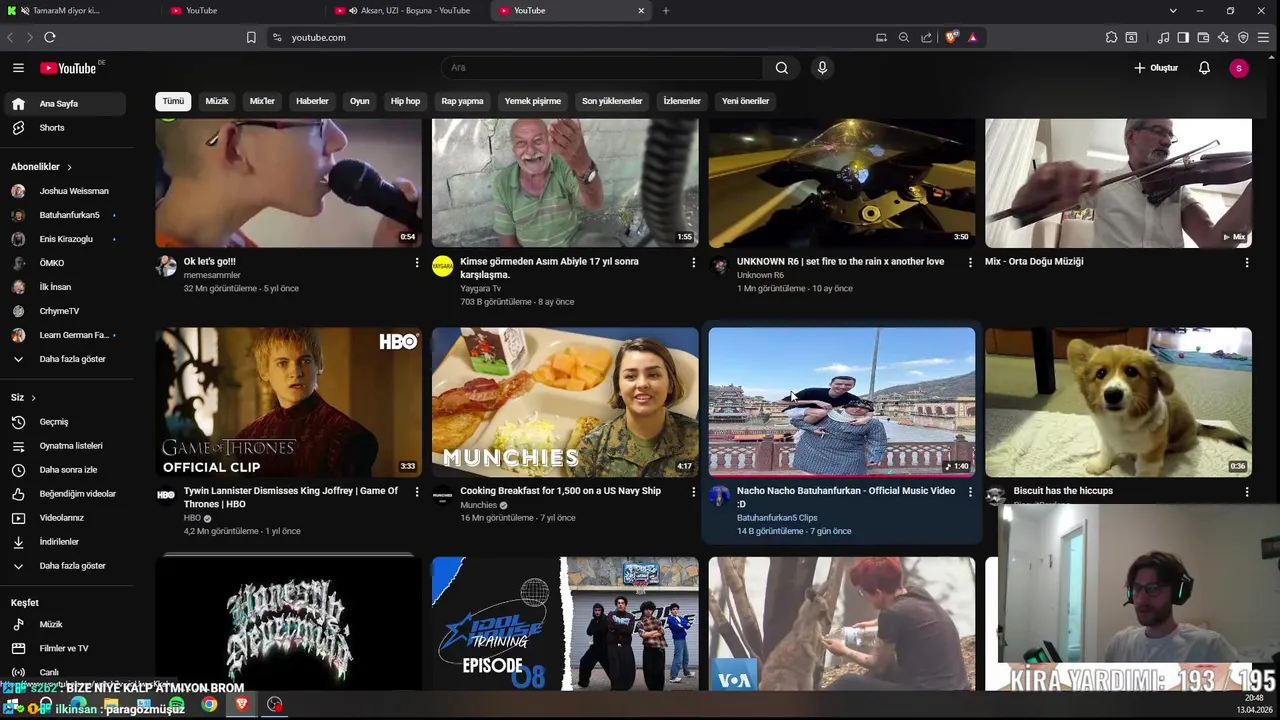This screenshot has height=720, width=1280.
Task: Open options menu for Cooking Breakfast video
Action: click(x=693, y=492)
